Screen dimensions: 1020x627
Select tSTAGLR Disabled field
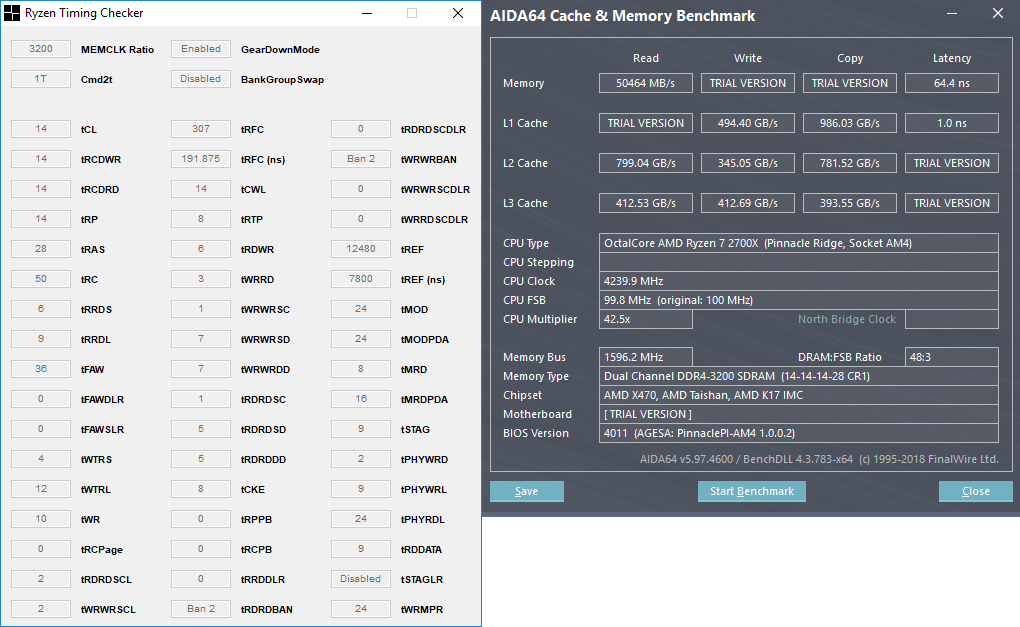click(x=361, y=579)
